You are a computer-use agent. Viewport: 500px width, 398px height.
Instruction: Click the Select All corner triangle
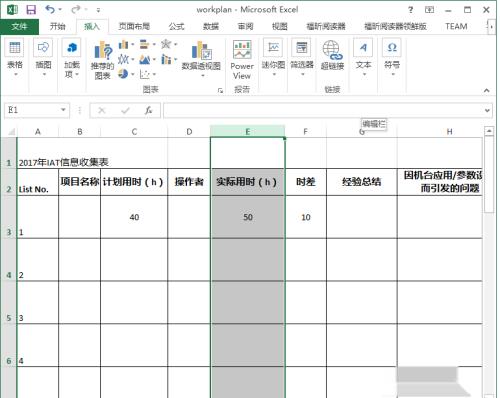[11, 132]
